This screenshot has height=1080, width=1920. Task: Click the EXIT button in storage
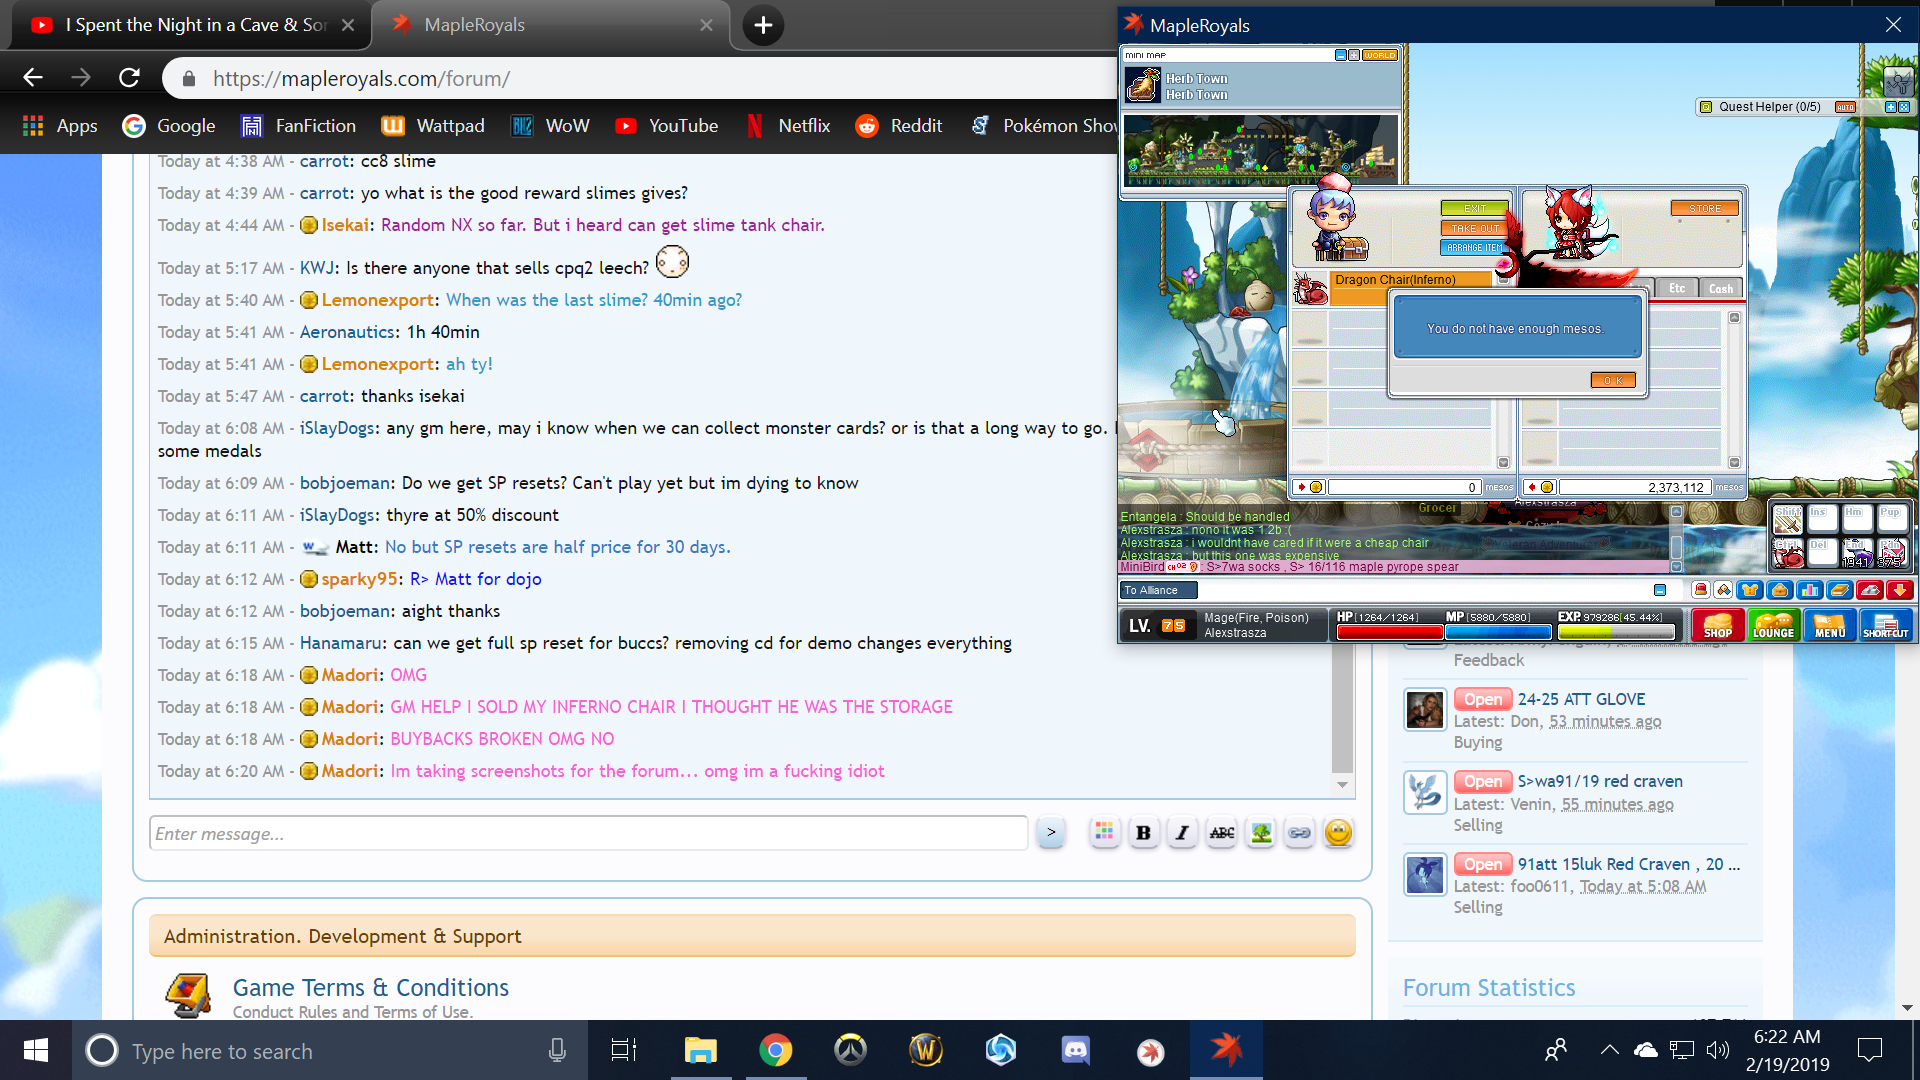[x=1474, y=208]
